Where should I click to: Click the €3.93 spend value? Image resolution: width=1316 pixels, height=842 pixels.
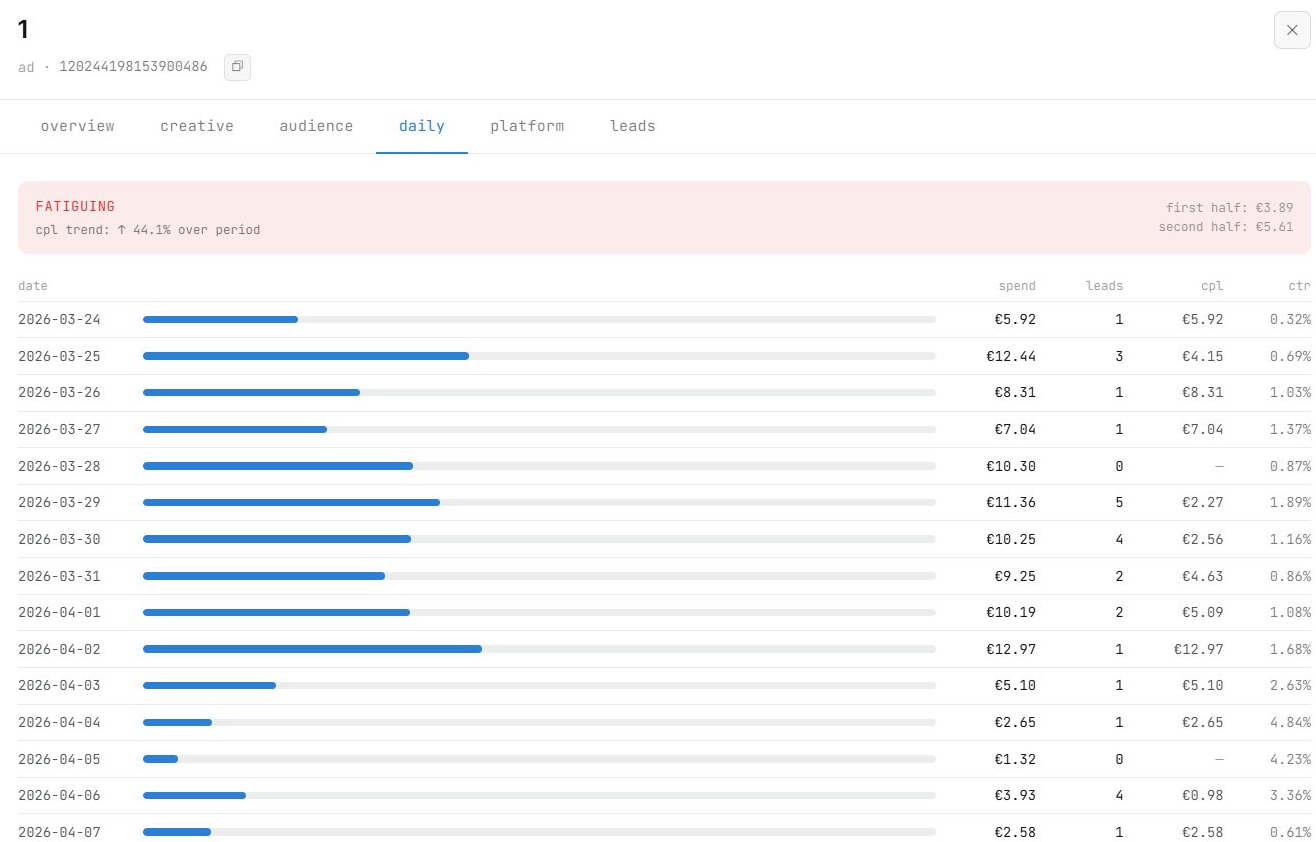[x=1015, y=795]
